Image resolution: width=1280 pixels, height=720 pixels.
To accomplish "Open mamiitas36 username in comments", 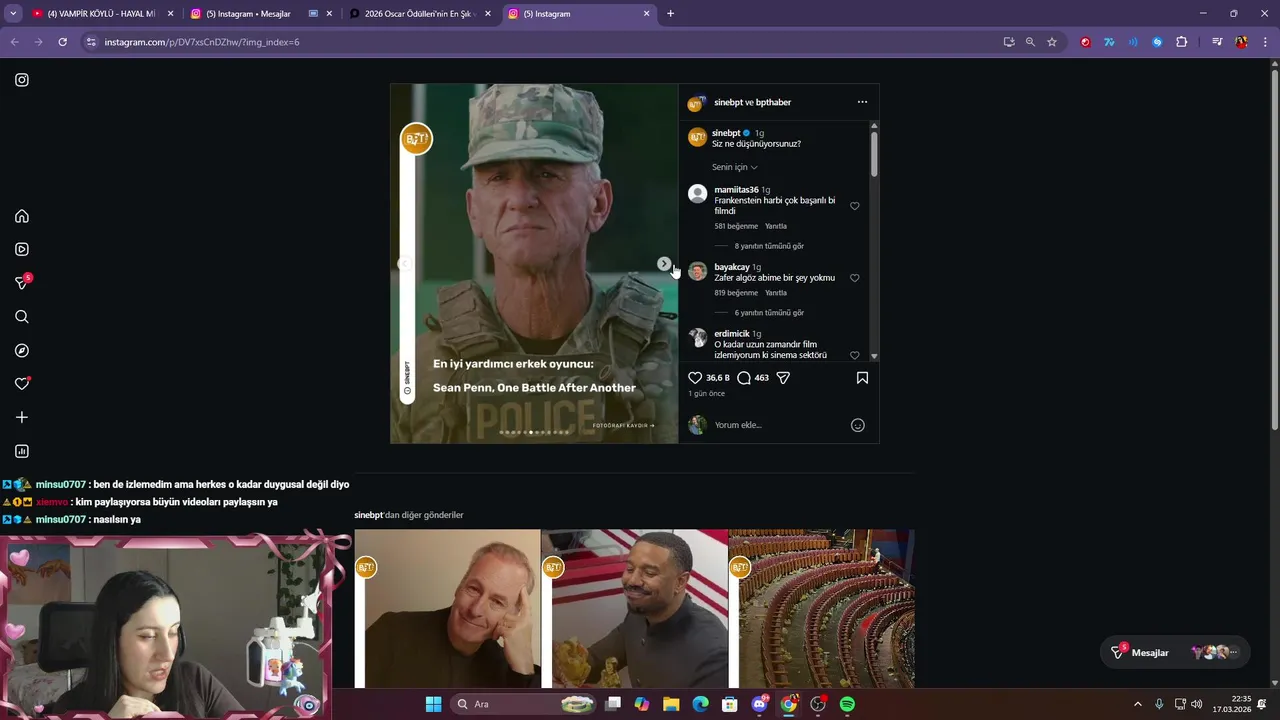I will tap(736, 190).
